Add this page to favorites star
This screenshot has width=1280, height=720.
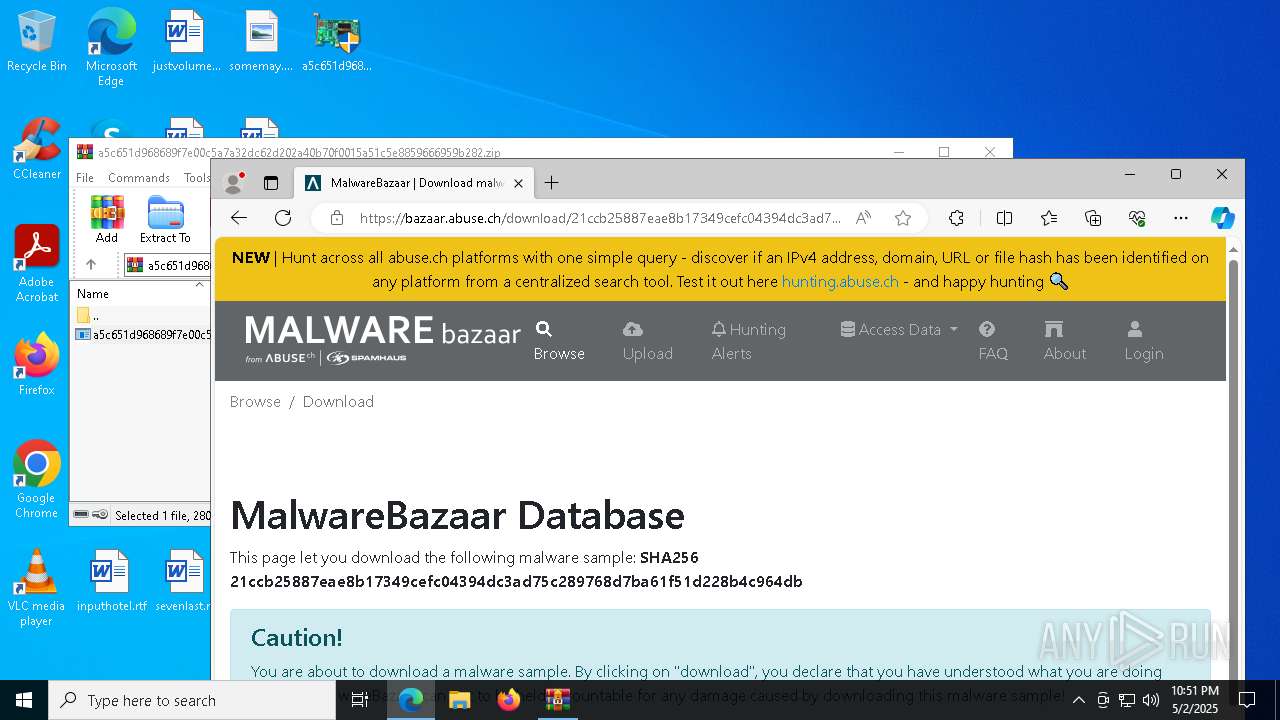[x=903, y=218]
